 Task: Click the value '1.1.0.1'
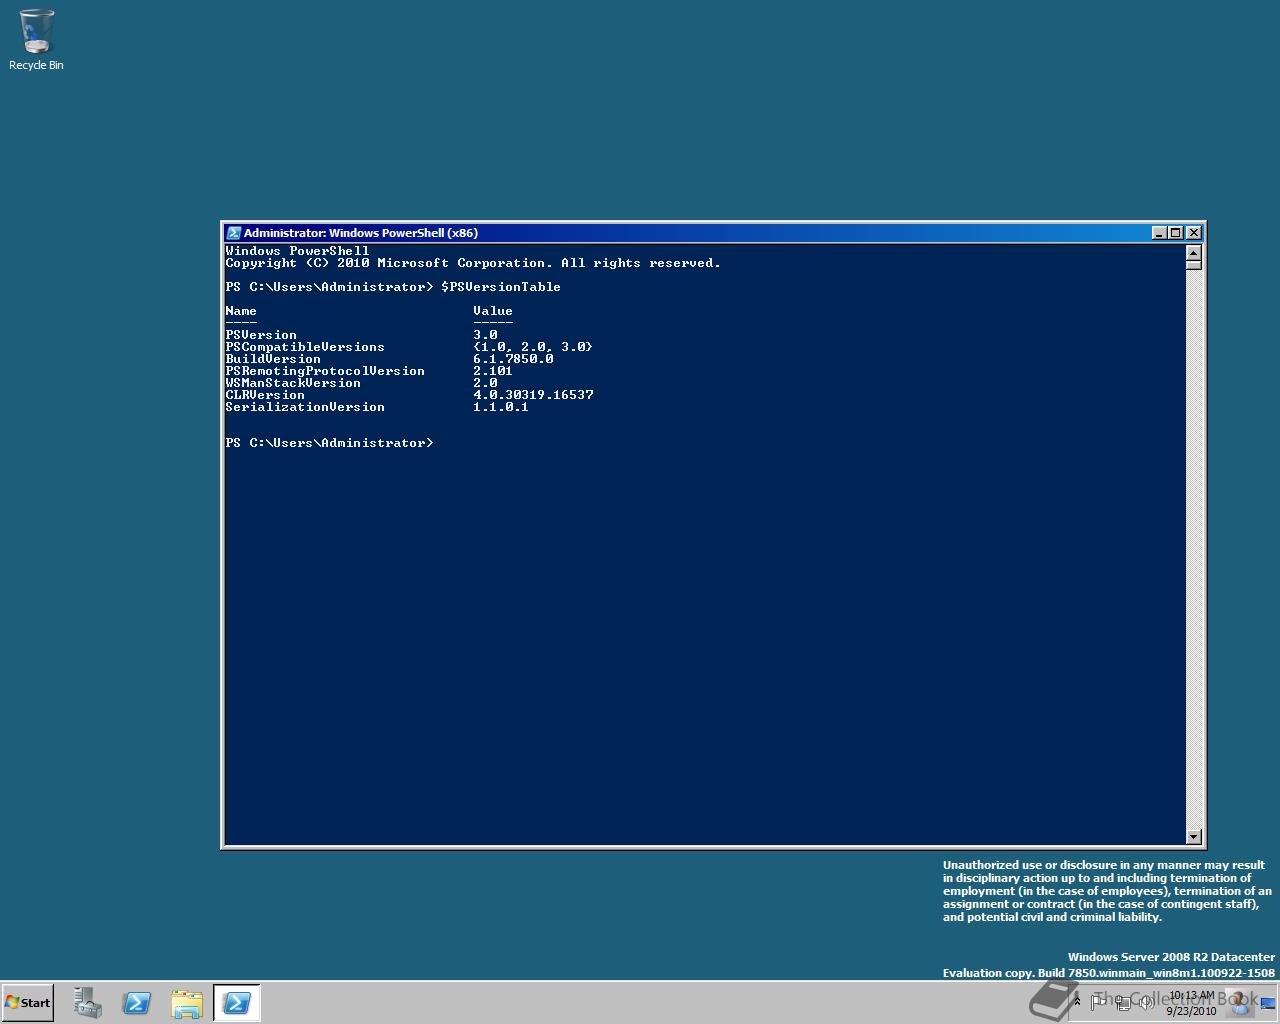coord(501,407)
